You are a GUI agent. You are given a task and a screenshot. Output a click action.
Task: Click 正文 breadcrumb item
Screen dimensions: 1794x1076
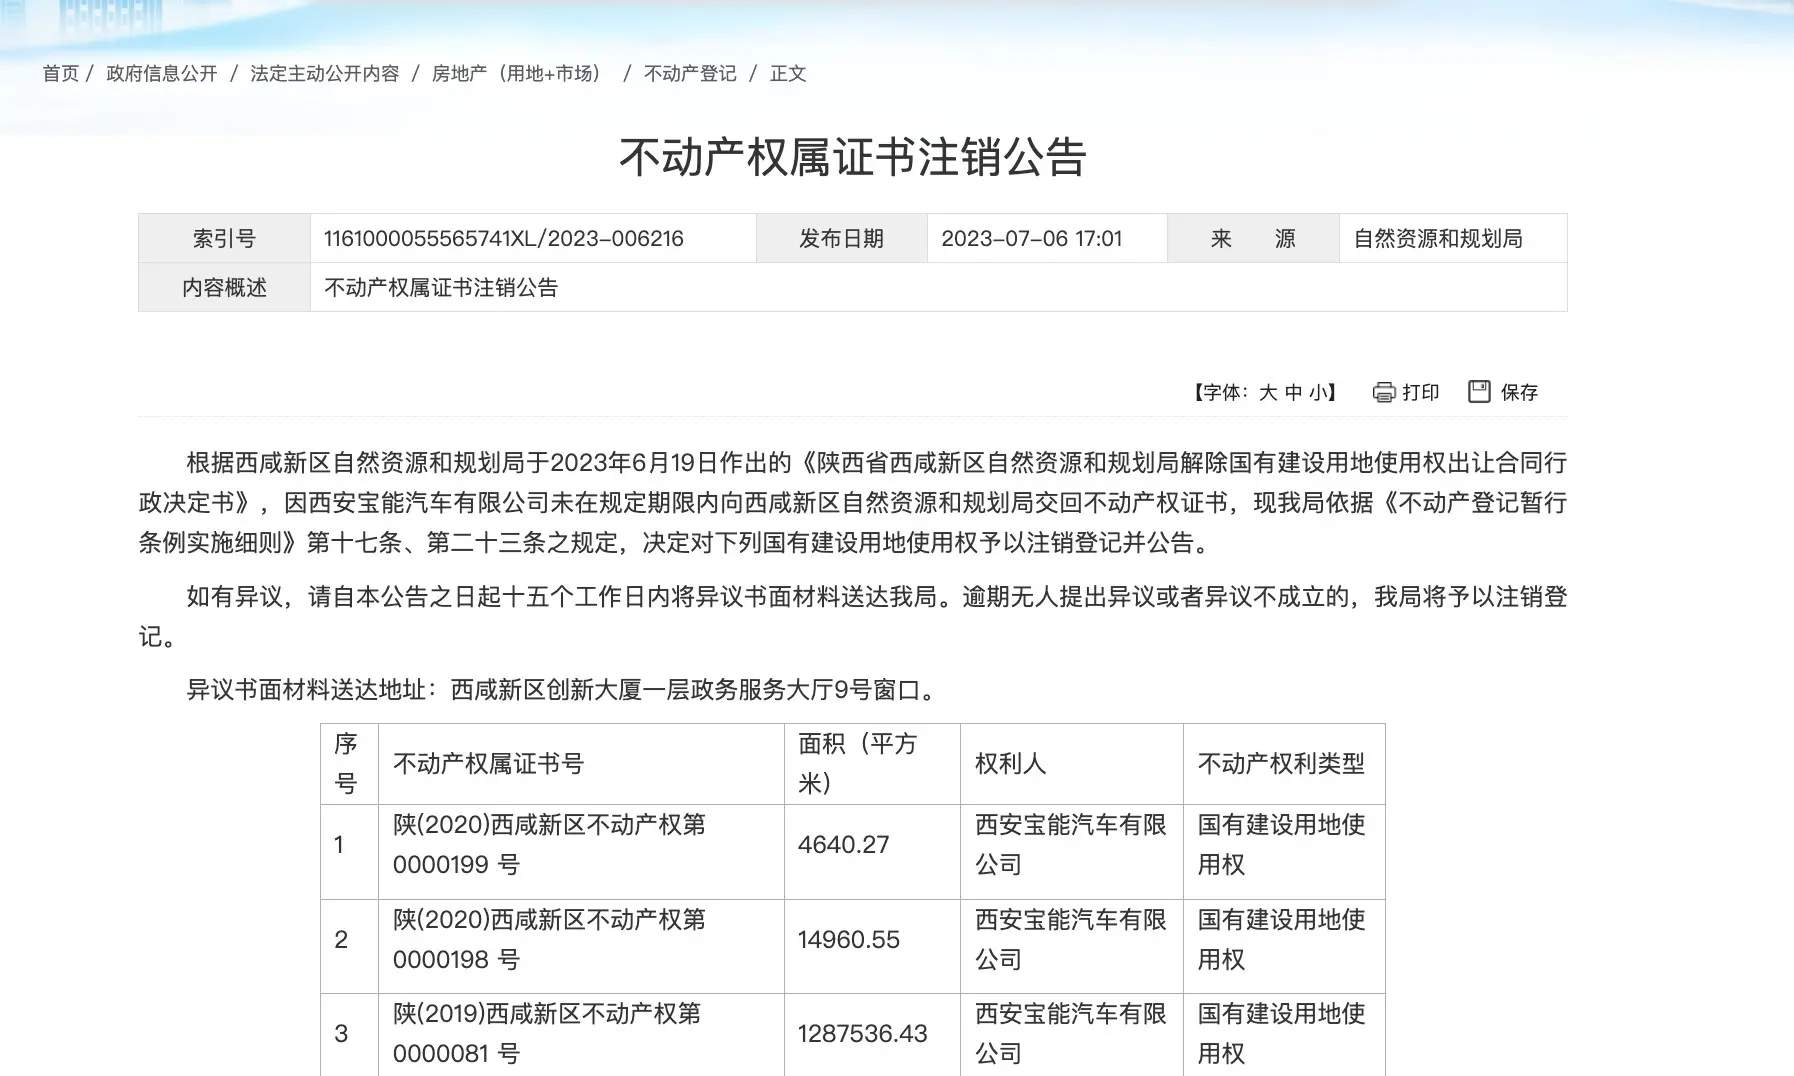tap(788, 73)
